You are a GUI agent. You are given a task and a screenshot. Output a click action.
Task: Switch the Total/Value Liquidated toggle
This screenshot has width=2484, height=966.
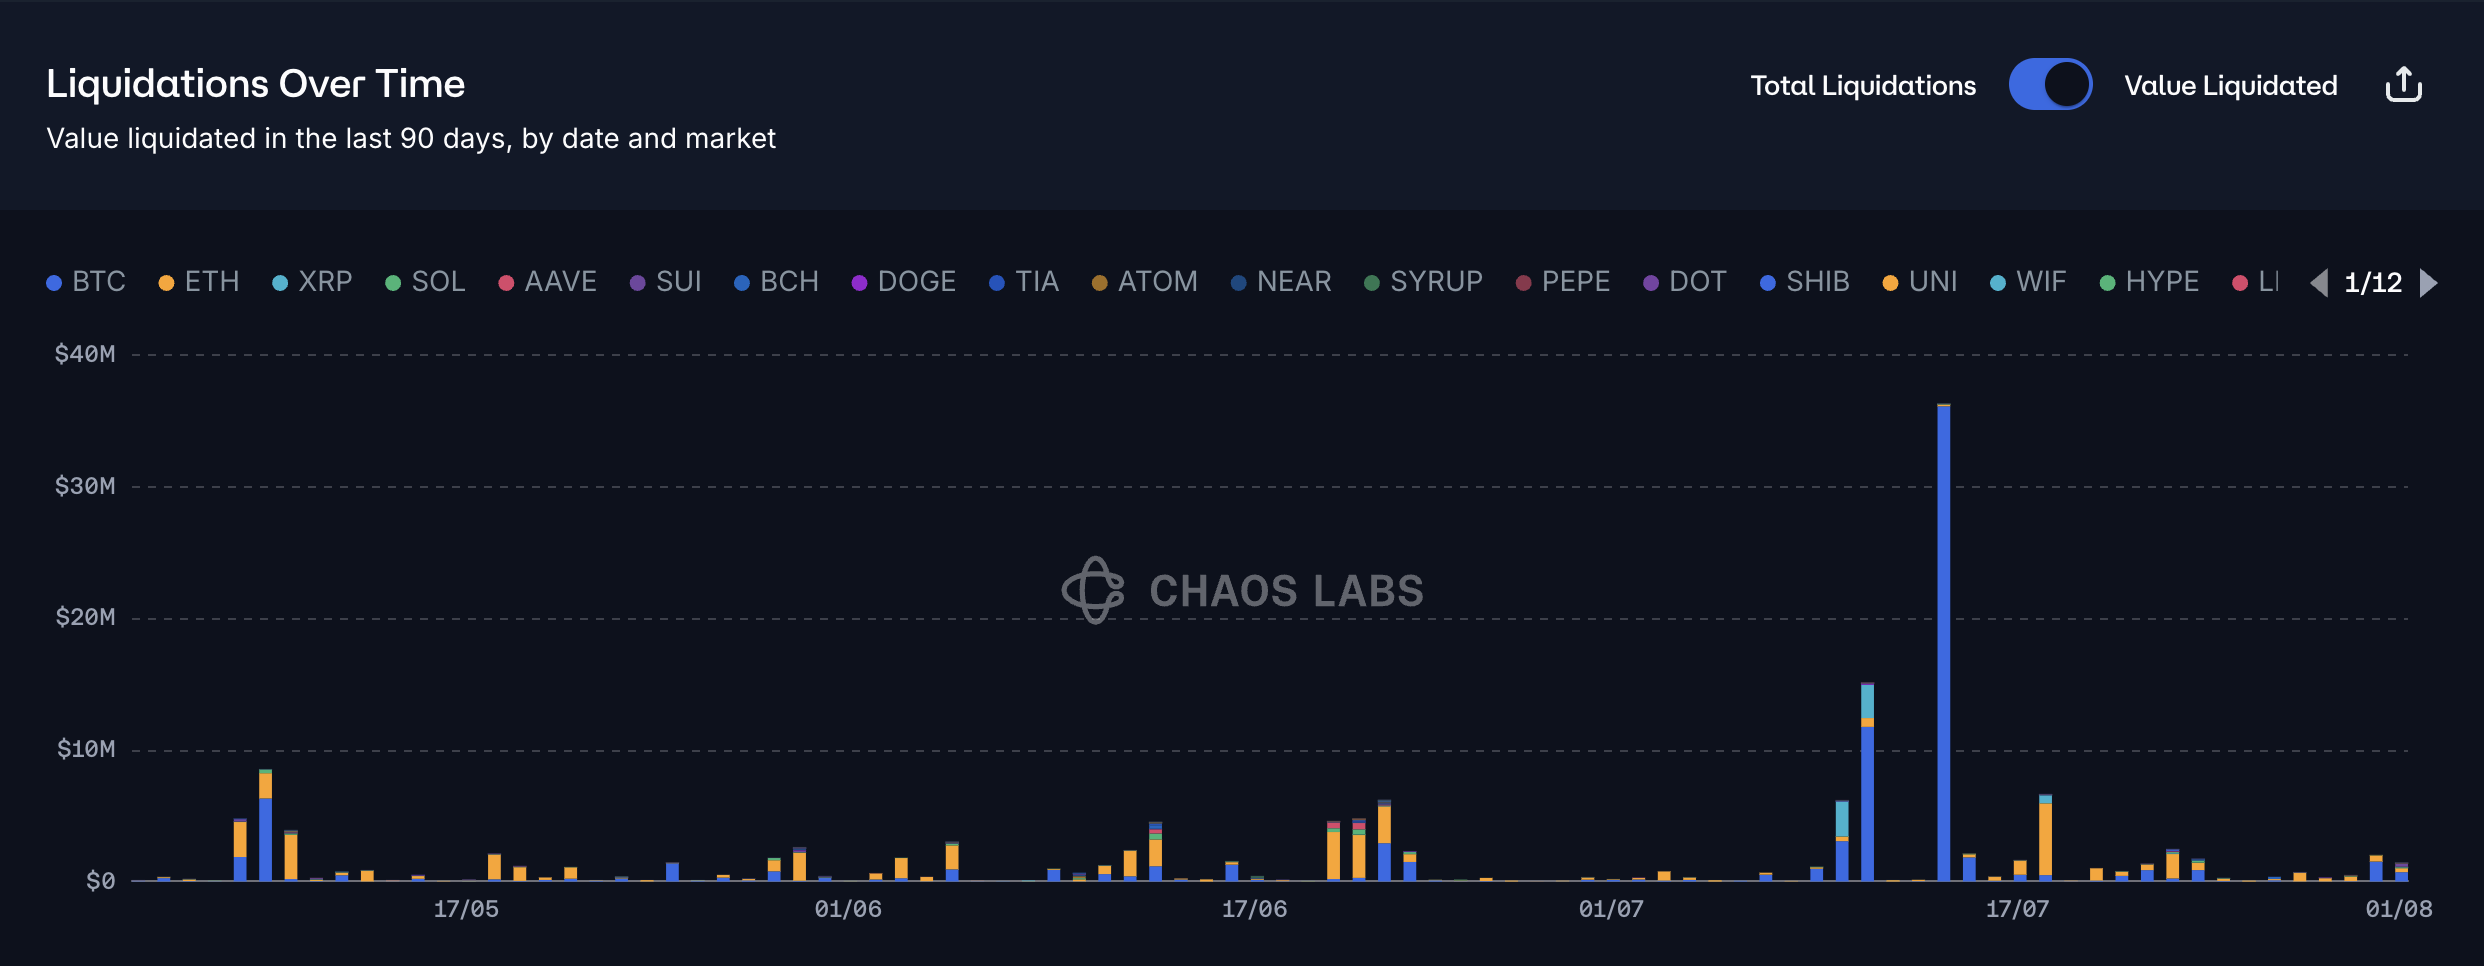[2050, 85]
